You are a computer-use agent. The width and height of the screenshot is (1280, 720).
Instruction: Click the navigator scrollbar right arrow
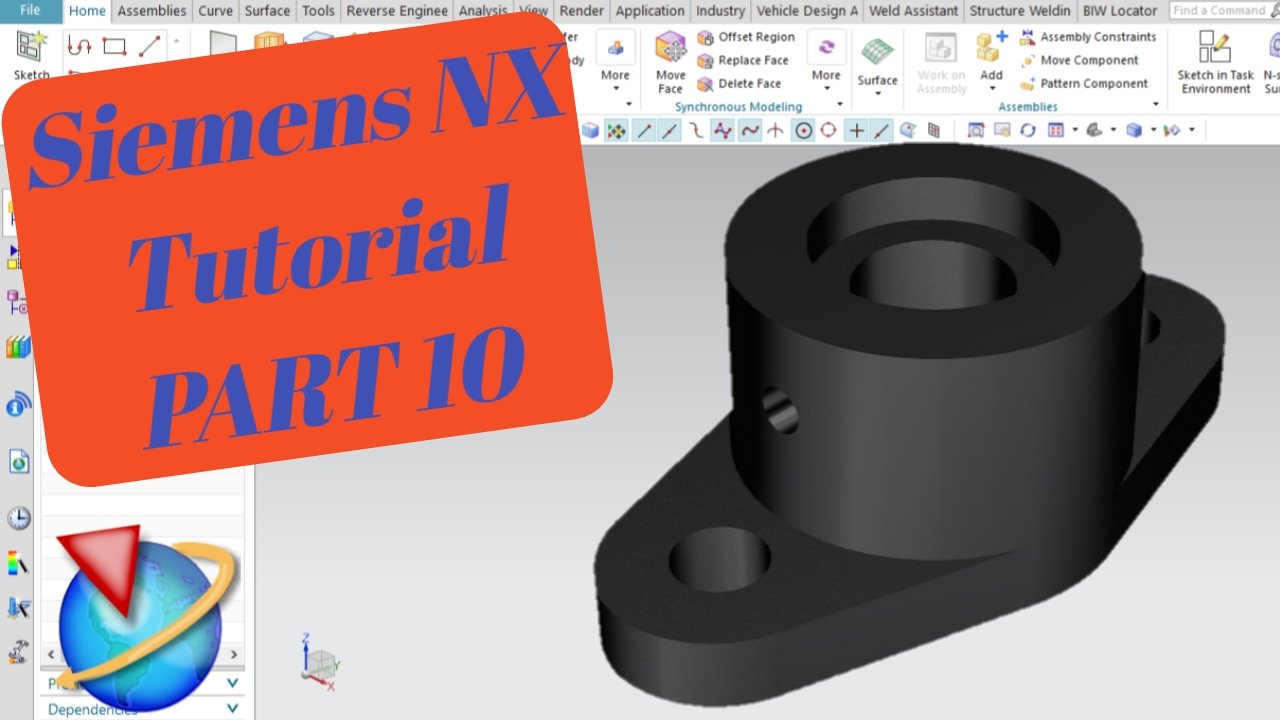point(235,655)
